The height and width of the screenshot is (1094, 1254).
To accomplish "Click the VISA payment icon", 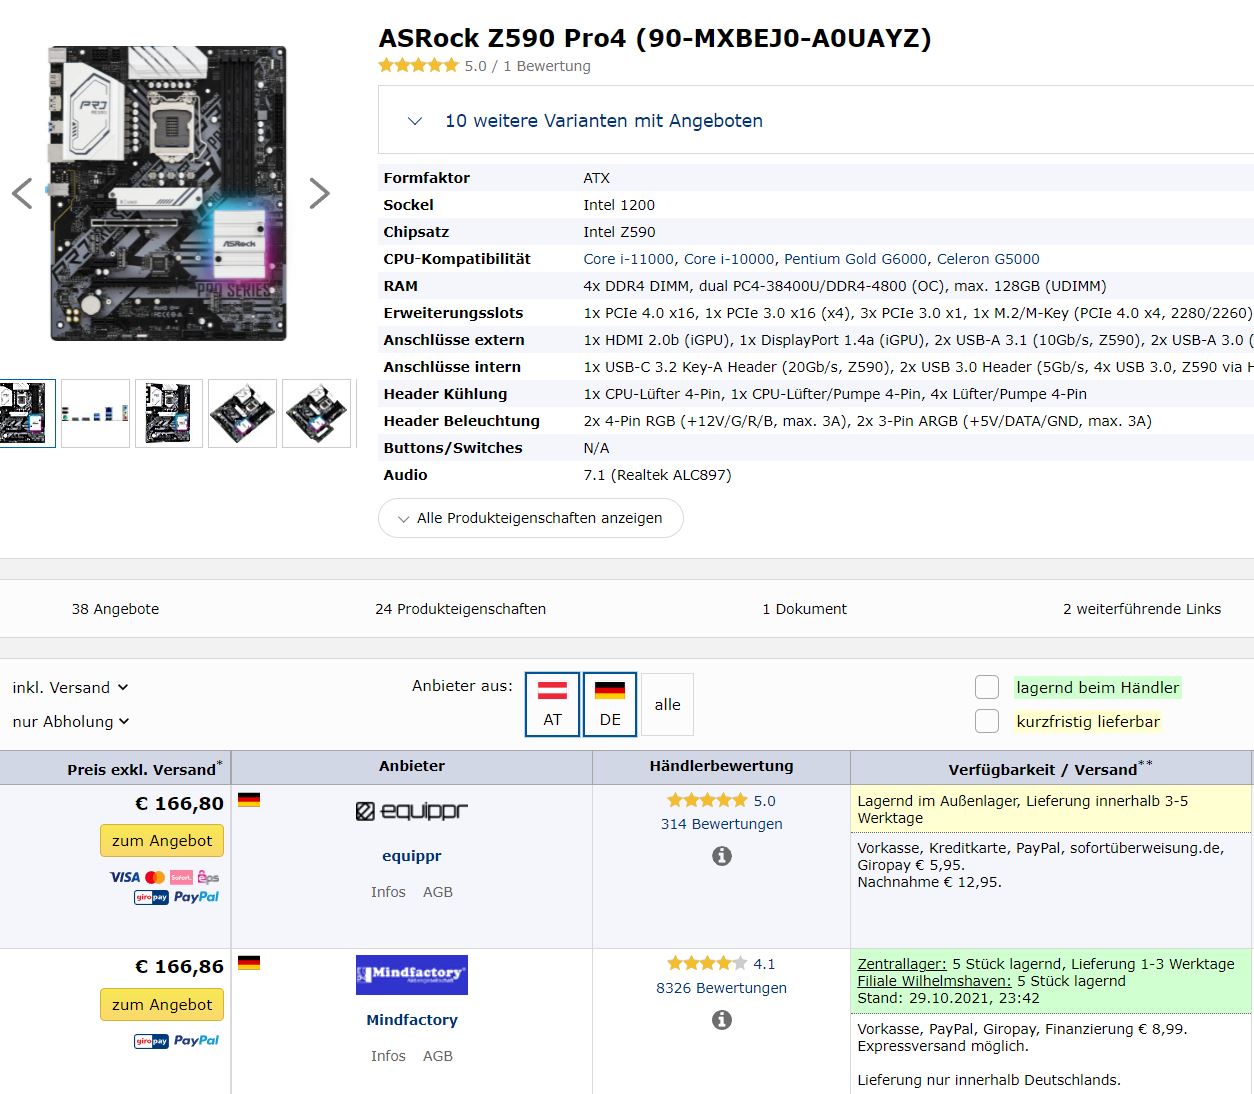I will [125, 877].
